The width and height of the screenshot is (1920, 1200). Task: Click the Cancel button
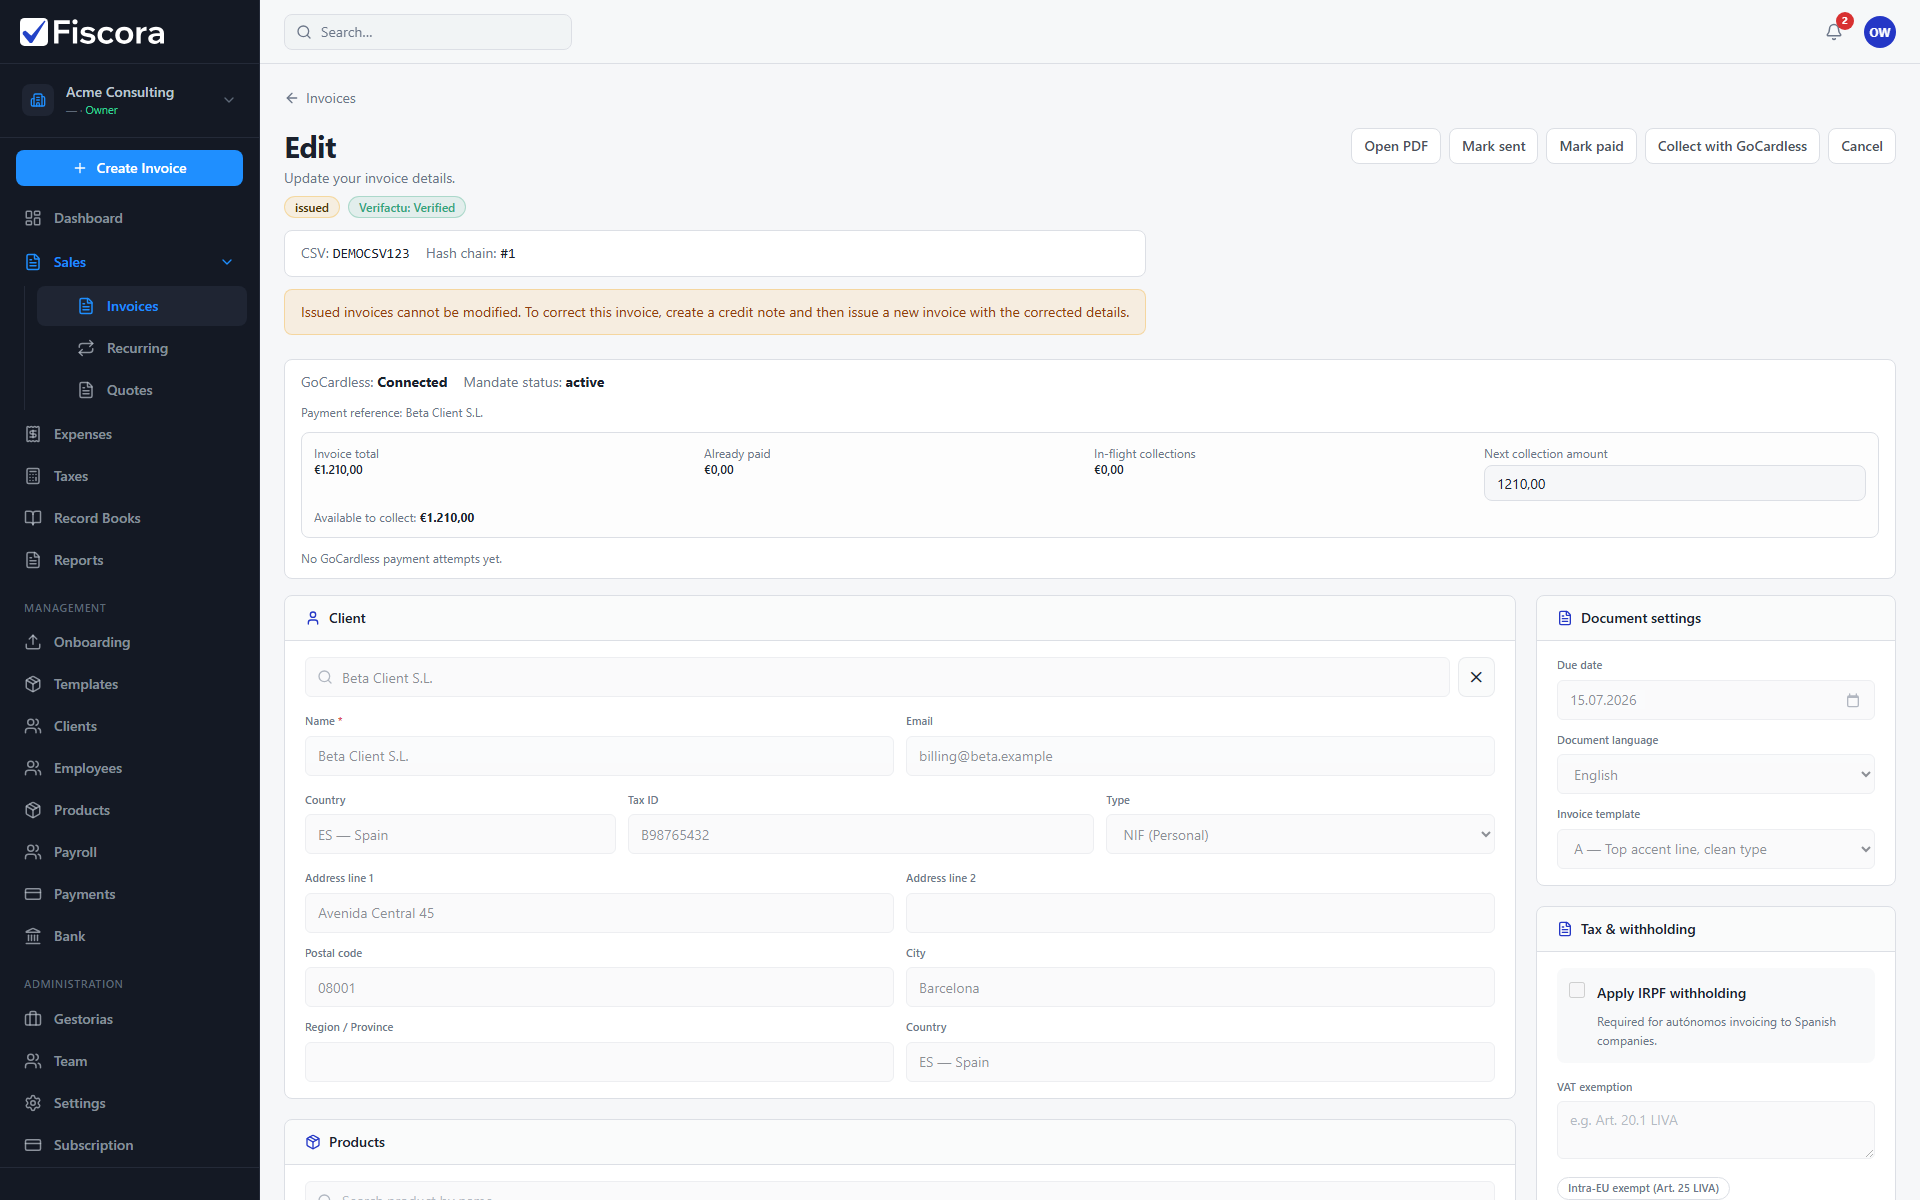click(x=1861, y=146)
